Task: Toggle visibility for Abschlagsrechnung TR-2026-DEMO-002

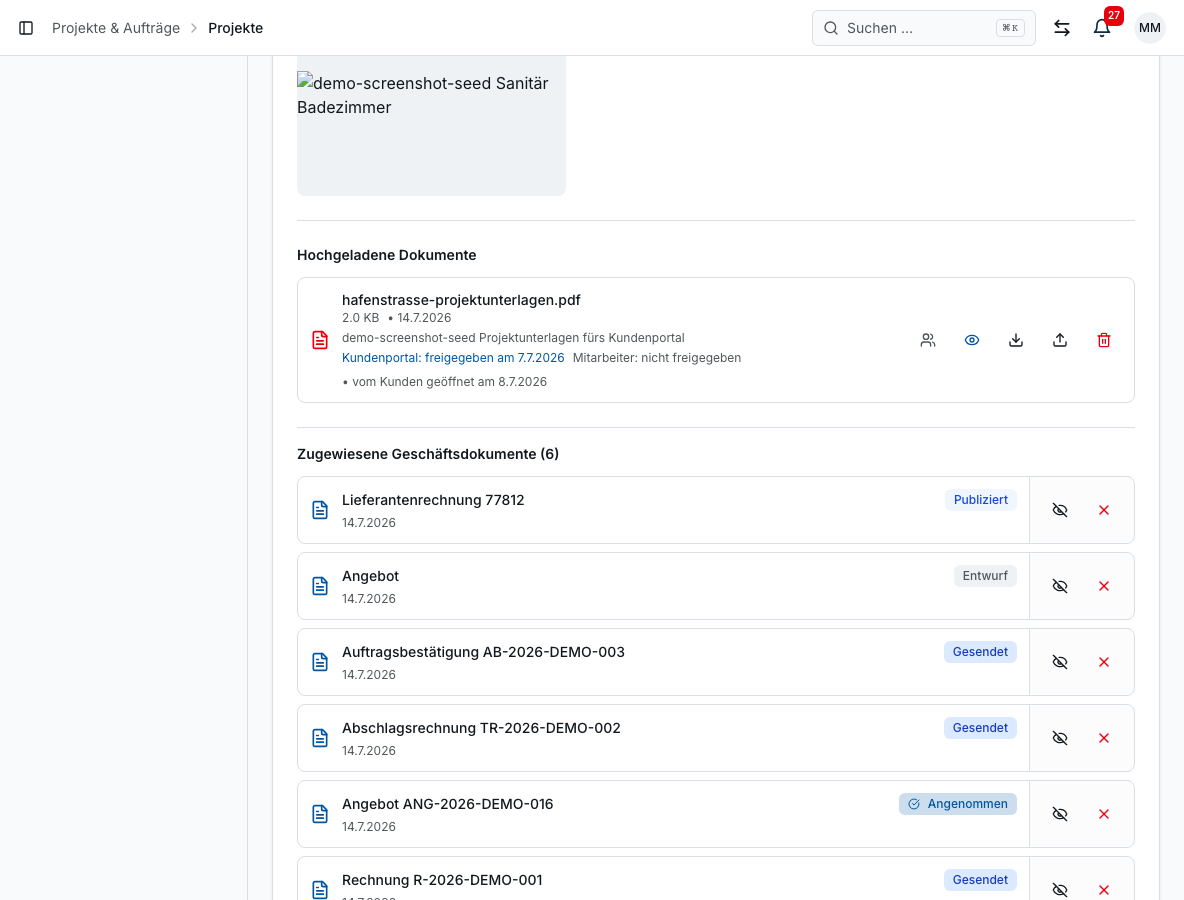Action: click(x=1059, y=738)
